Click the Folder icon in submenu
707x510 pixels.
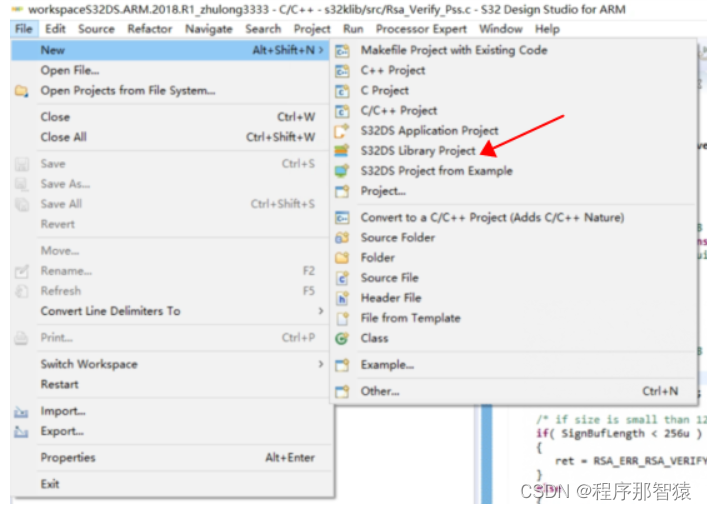tap(342, 258)
